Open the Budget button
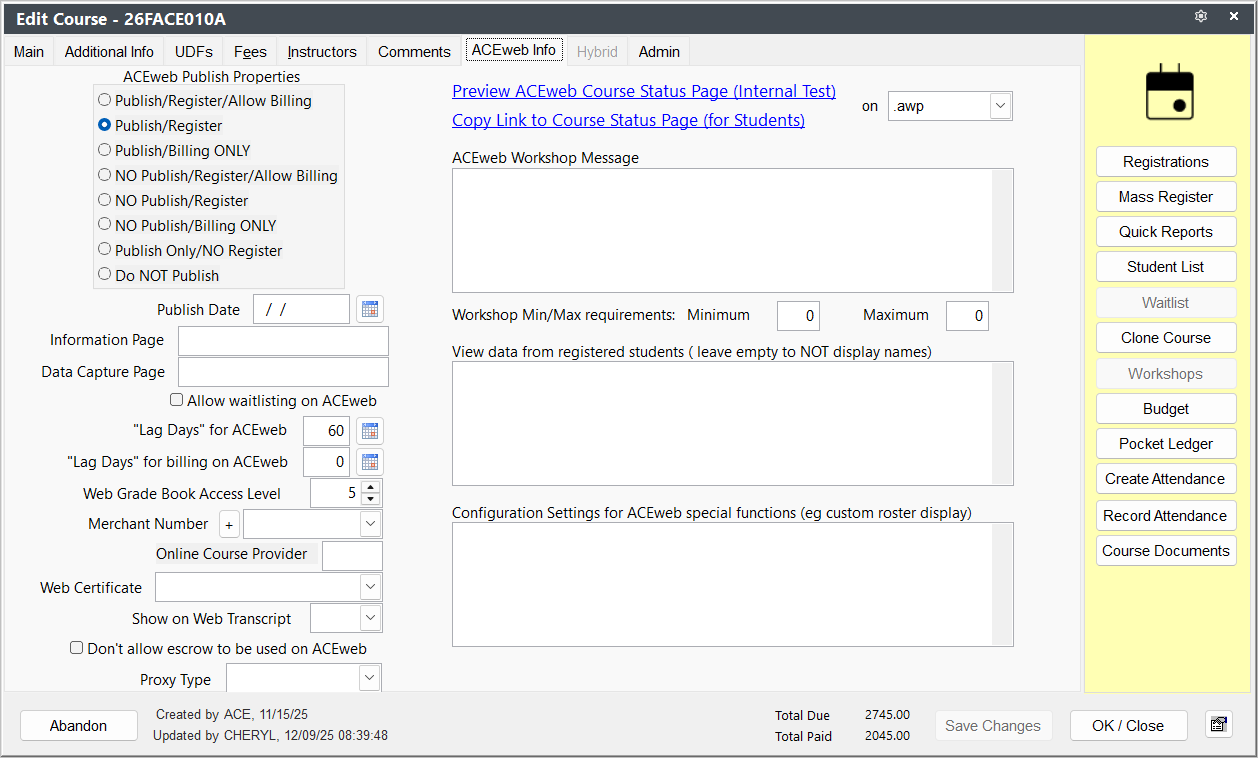 1166,408
